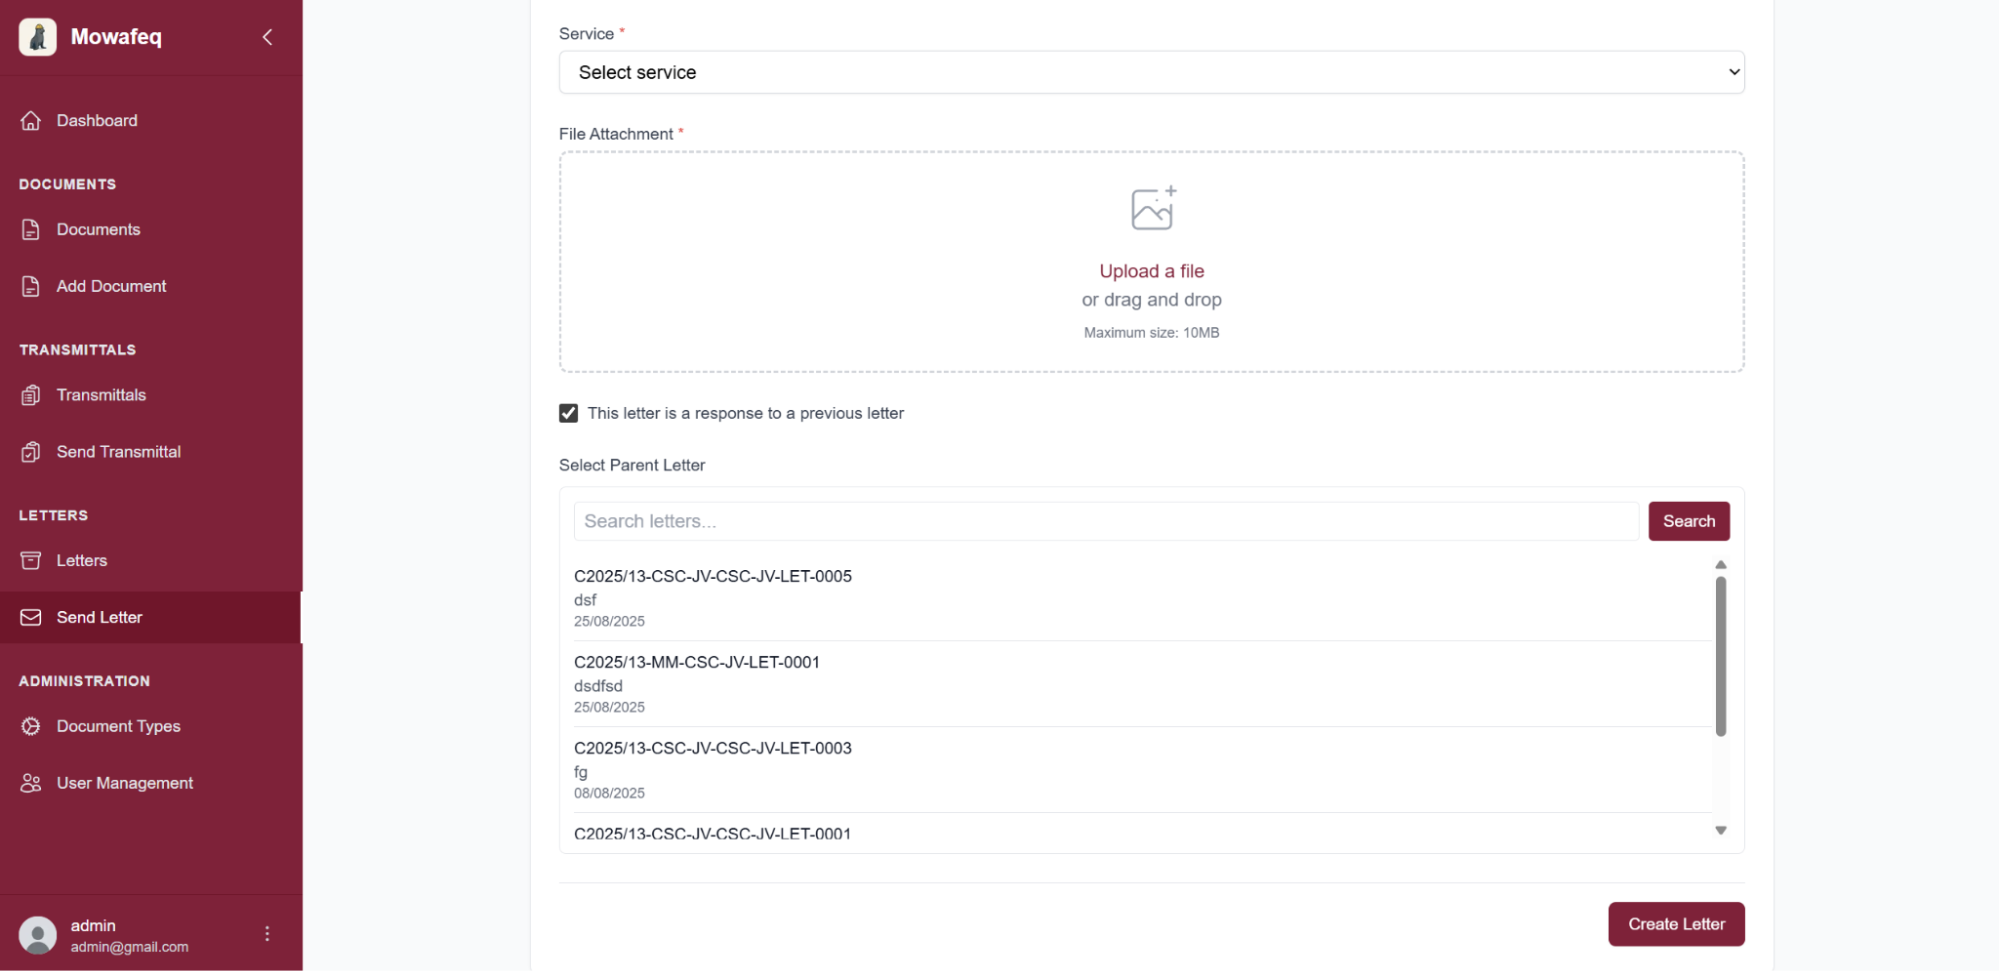This screenshot has width=1999, height=972.
Task: Click the Add Document icon
Action: pos(31,286)
